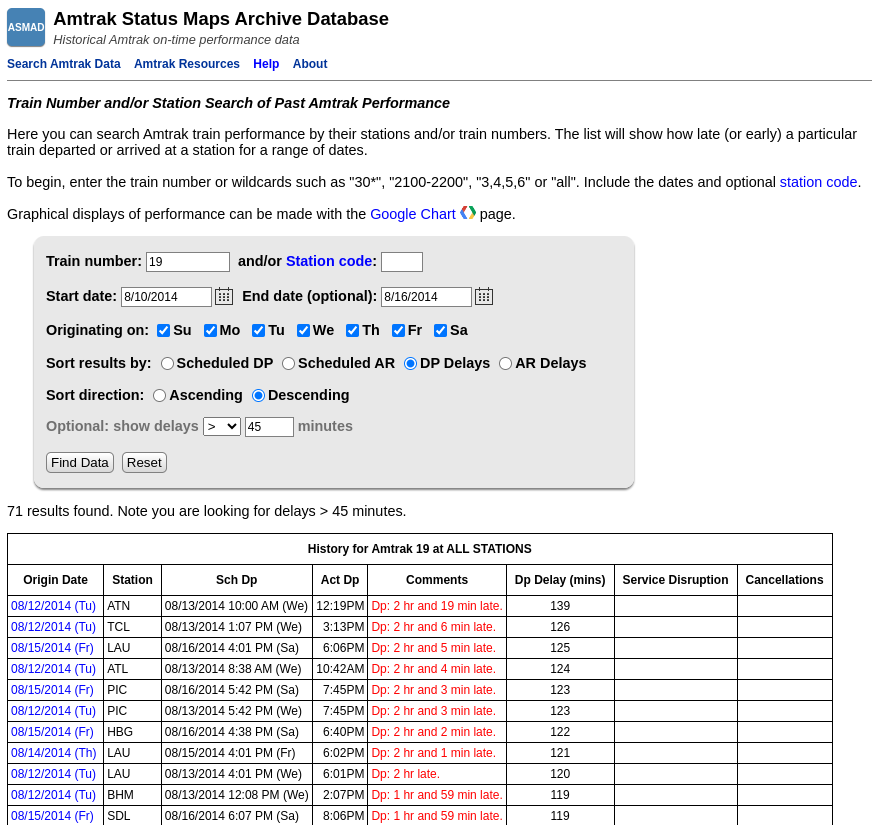Image resolution: width=880 pixels, height=825 pixels.
Task: Open 08/12/2014 origin date for TCL row
Action: click(53, 627)
